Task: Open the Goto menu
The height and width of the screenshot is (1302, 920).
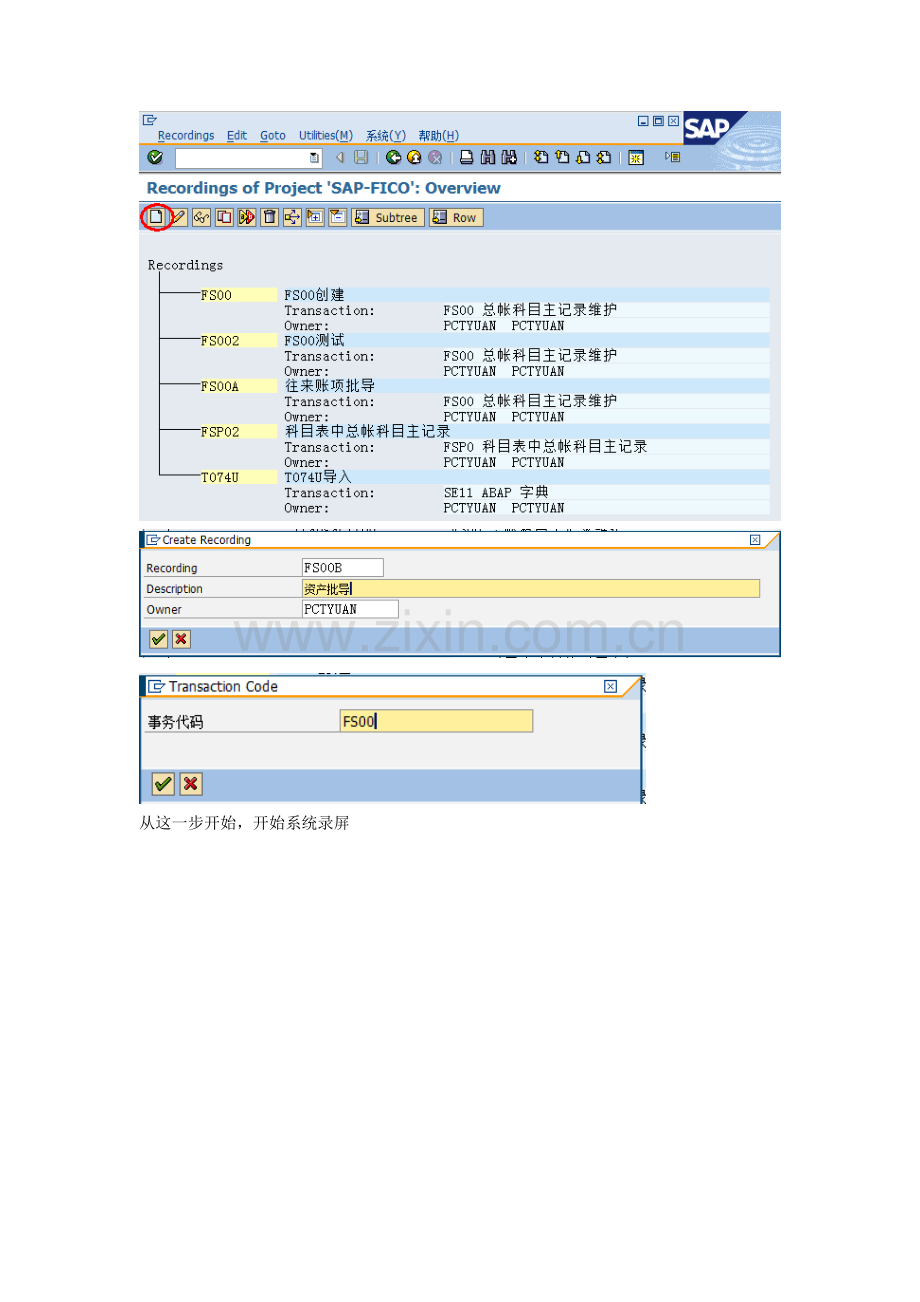Action: [273, 136]
